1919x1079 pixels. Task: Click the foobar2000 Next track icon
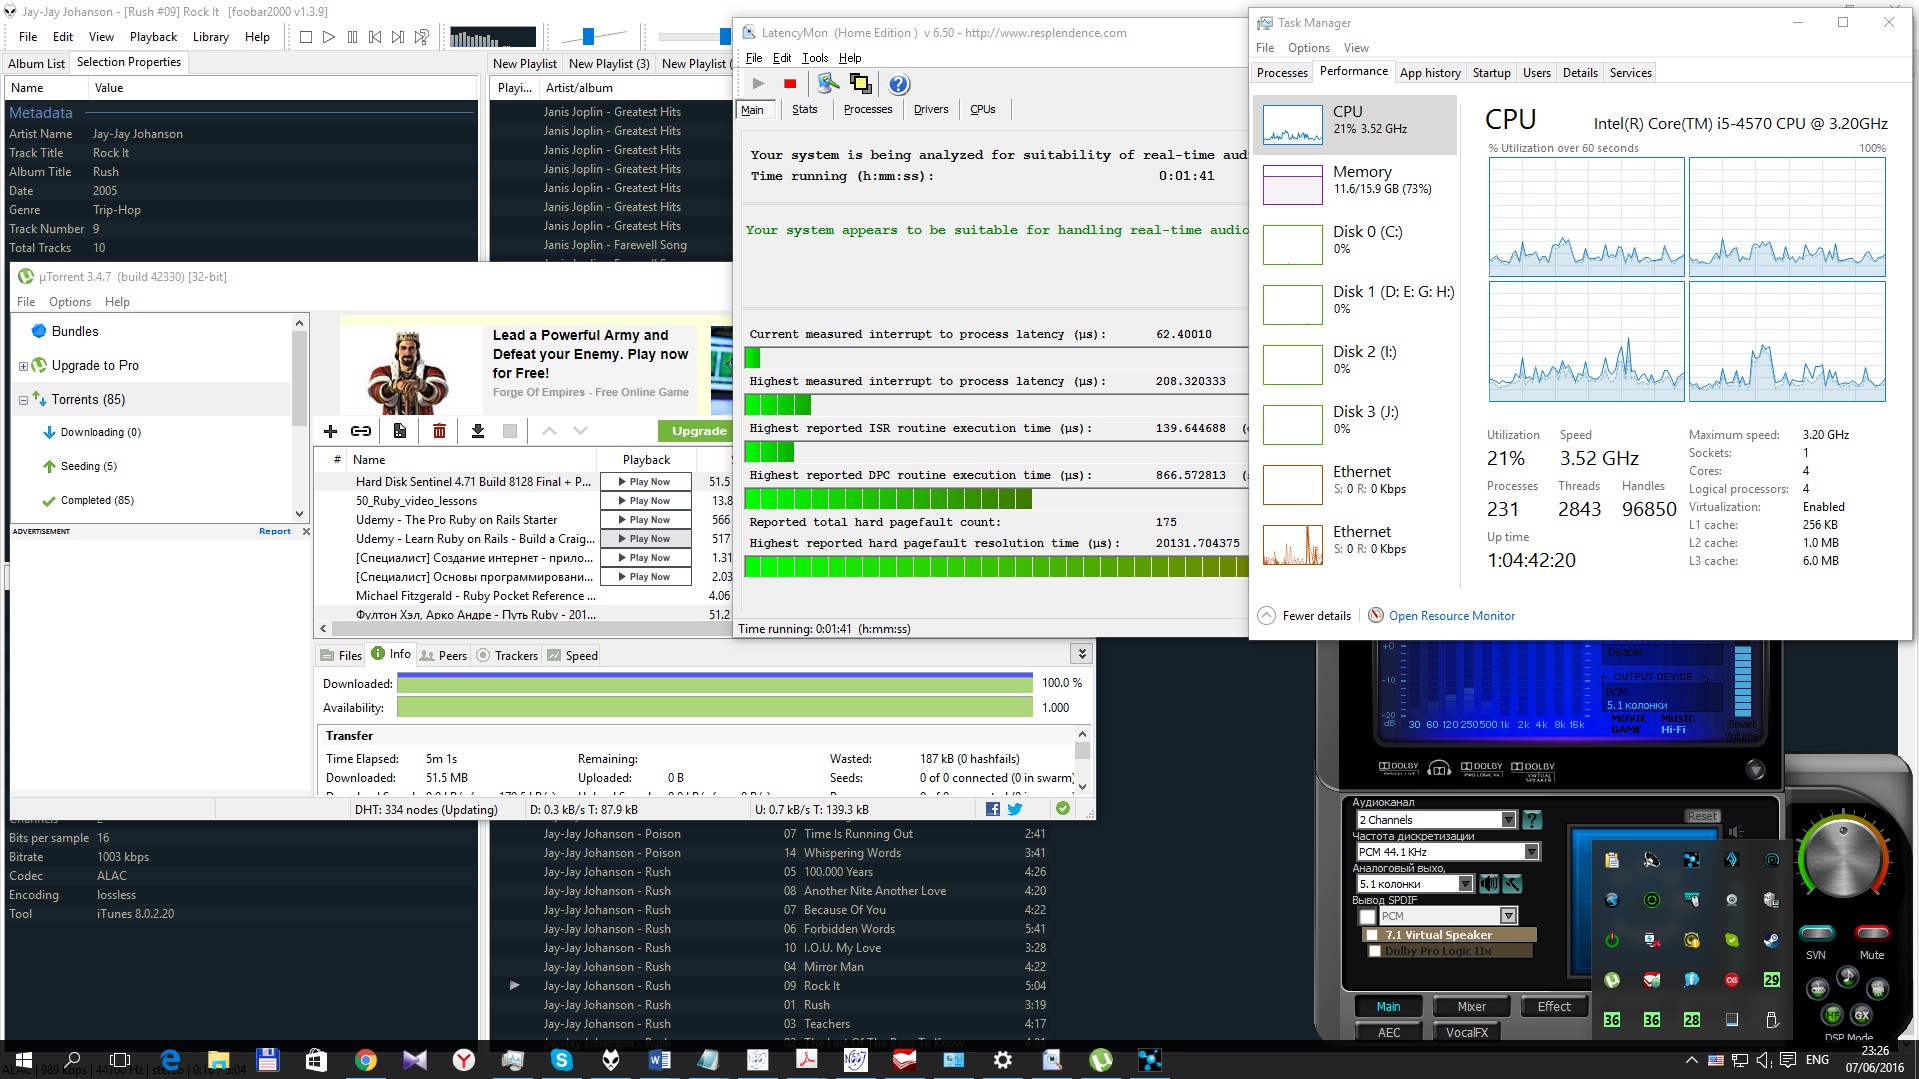point(398,37)
